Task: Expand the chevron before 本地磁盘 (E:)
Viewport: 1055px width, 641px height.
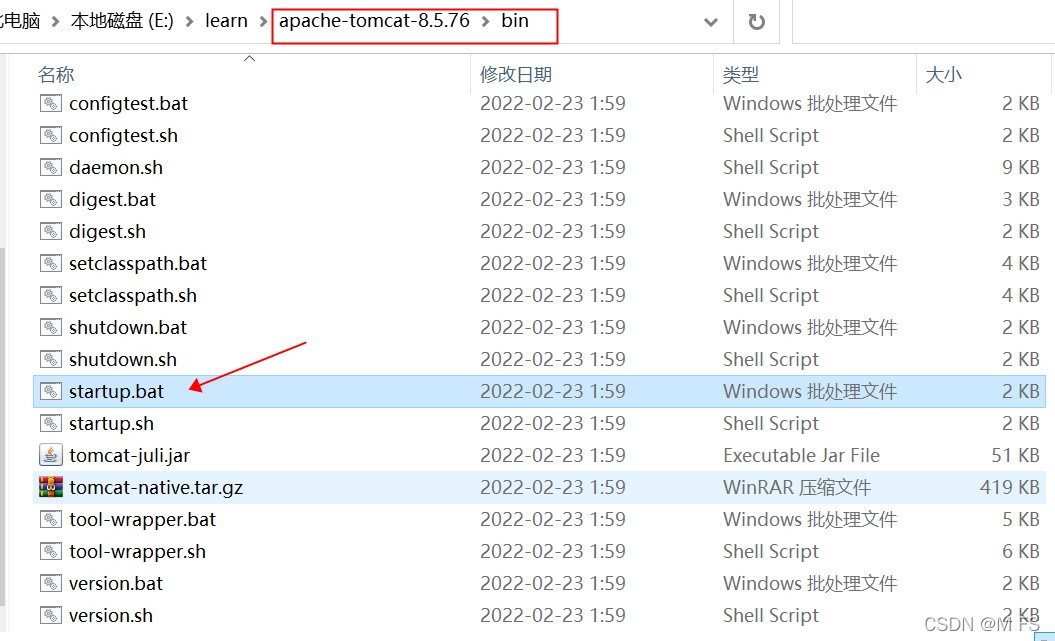Action: (x=55, y=22)
